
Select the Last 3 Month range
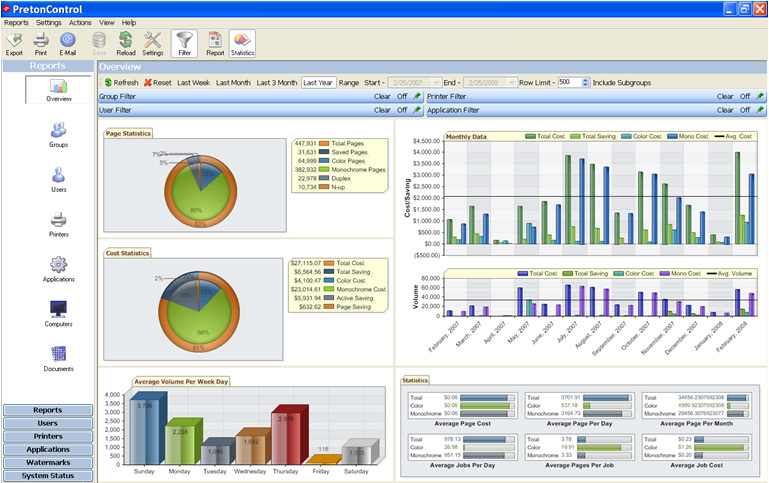tap(277, 82)
